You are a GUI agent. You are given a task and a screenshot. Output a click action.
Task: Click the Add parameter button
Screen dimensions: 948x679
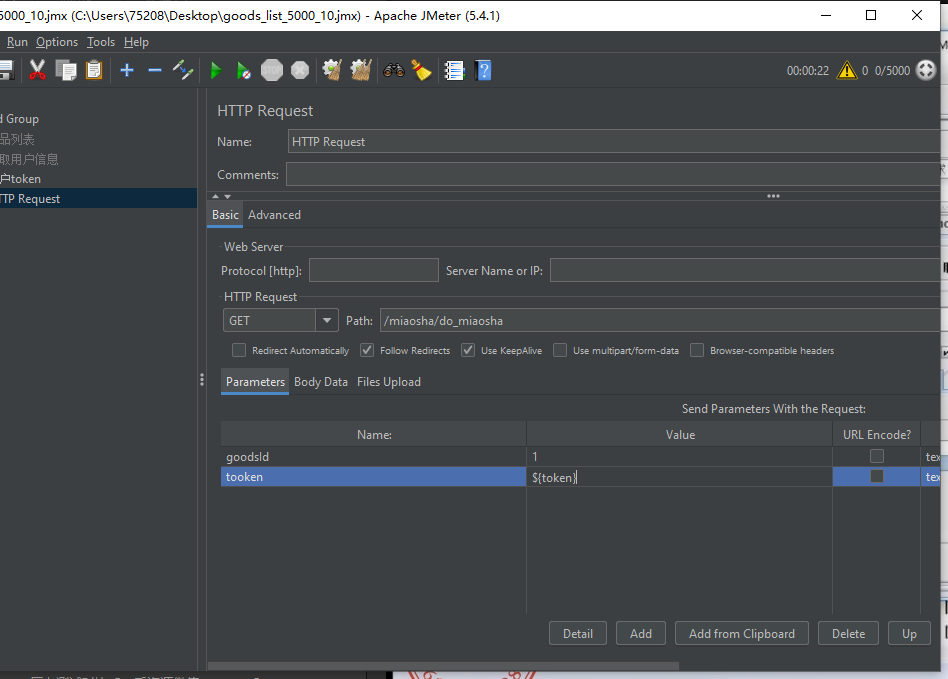(x=640, y=633)
